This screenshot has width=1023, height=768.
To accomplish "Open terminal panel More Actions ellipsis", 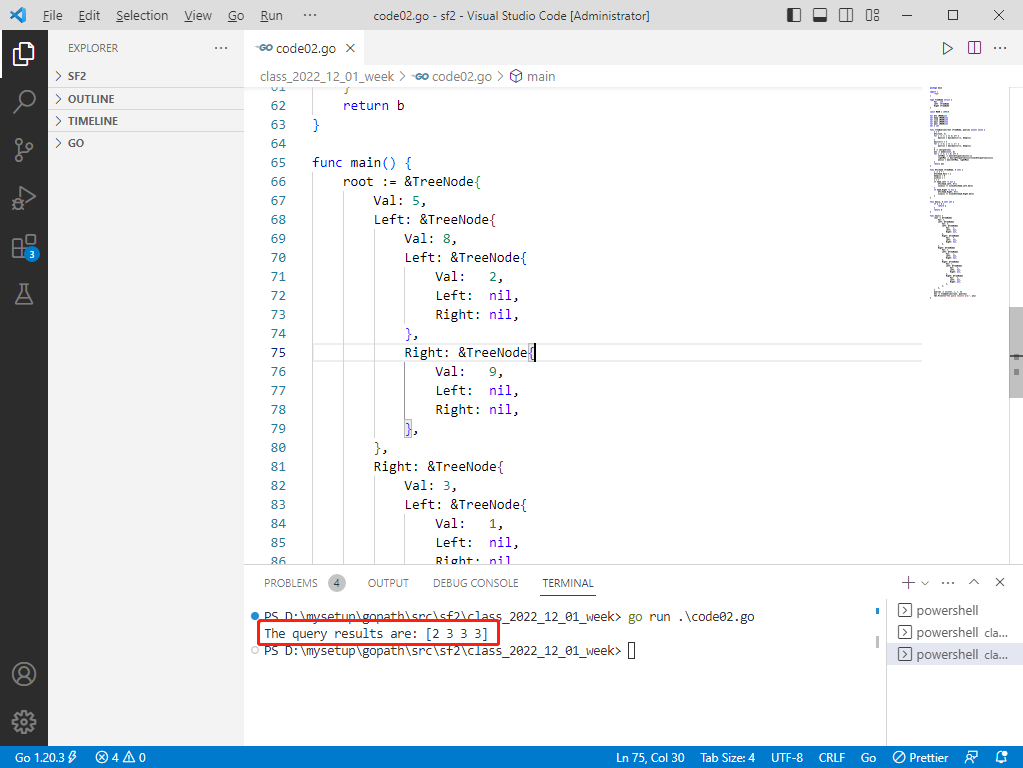I will [948, 583].
